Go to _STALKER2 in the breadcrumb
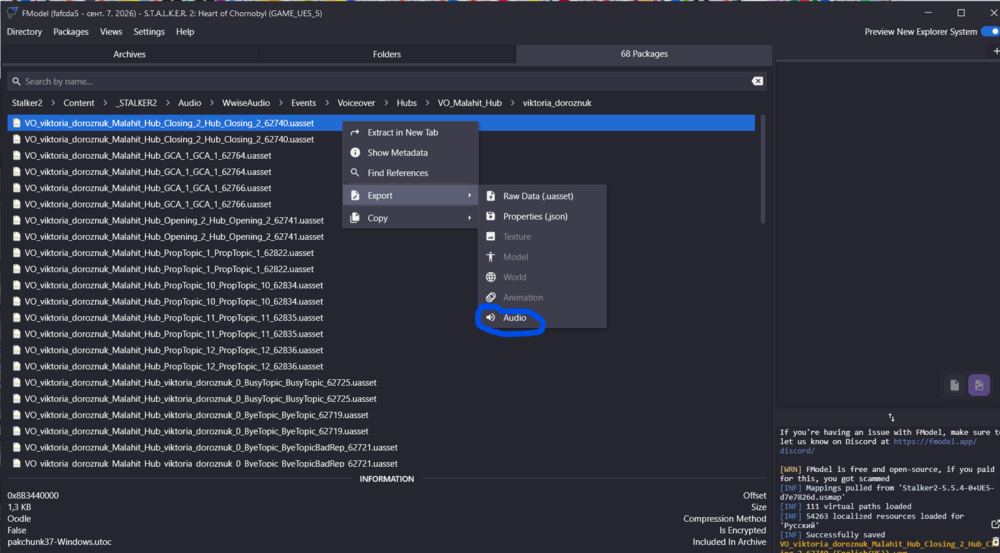 coord(136,103)
